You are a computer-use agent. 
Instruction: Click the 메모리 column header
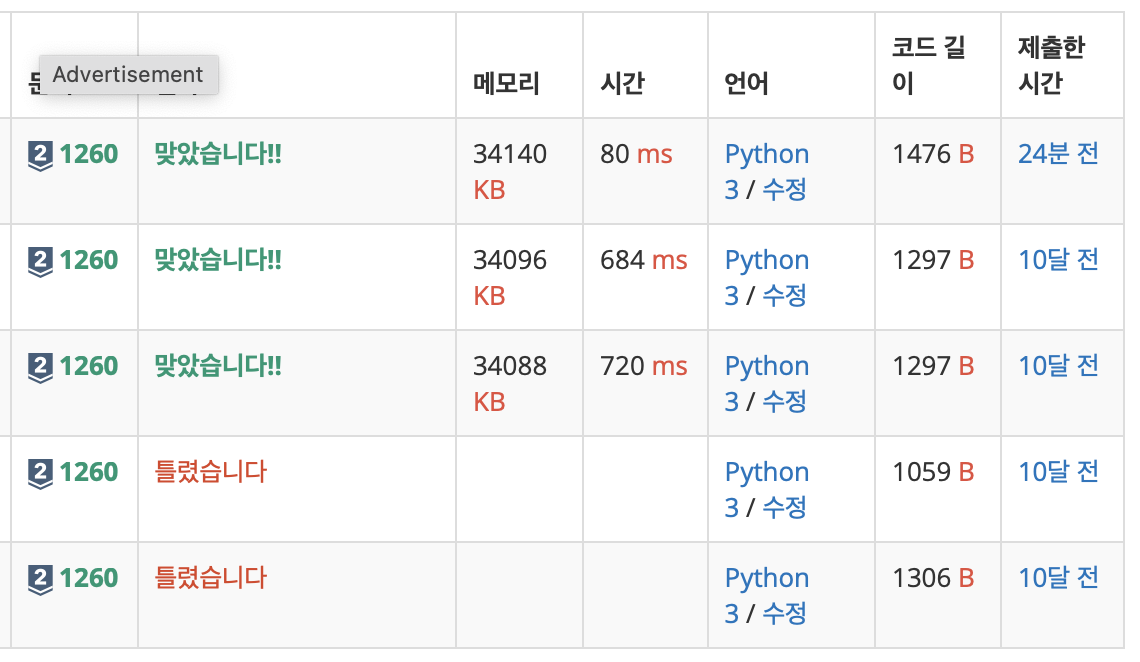506,84
